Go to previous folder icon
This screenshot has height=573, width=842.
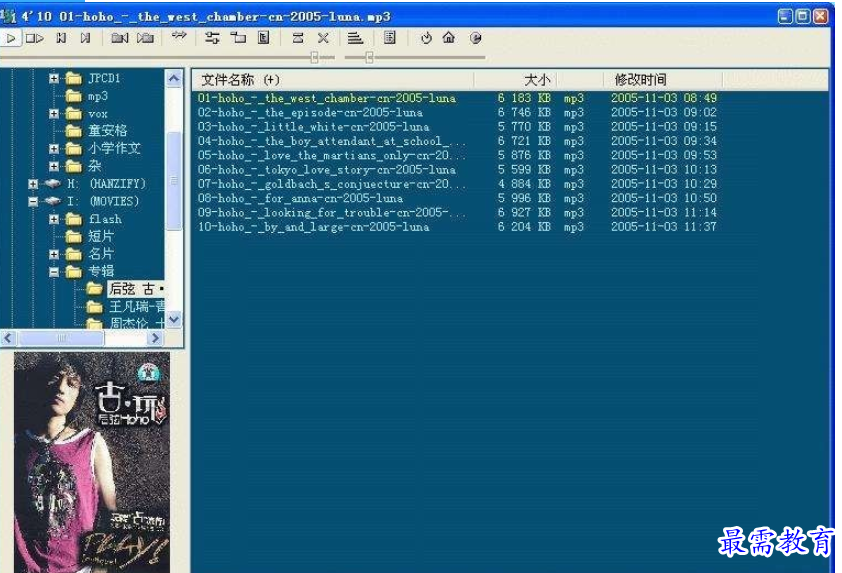120,38
